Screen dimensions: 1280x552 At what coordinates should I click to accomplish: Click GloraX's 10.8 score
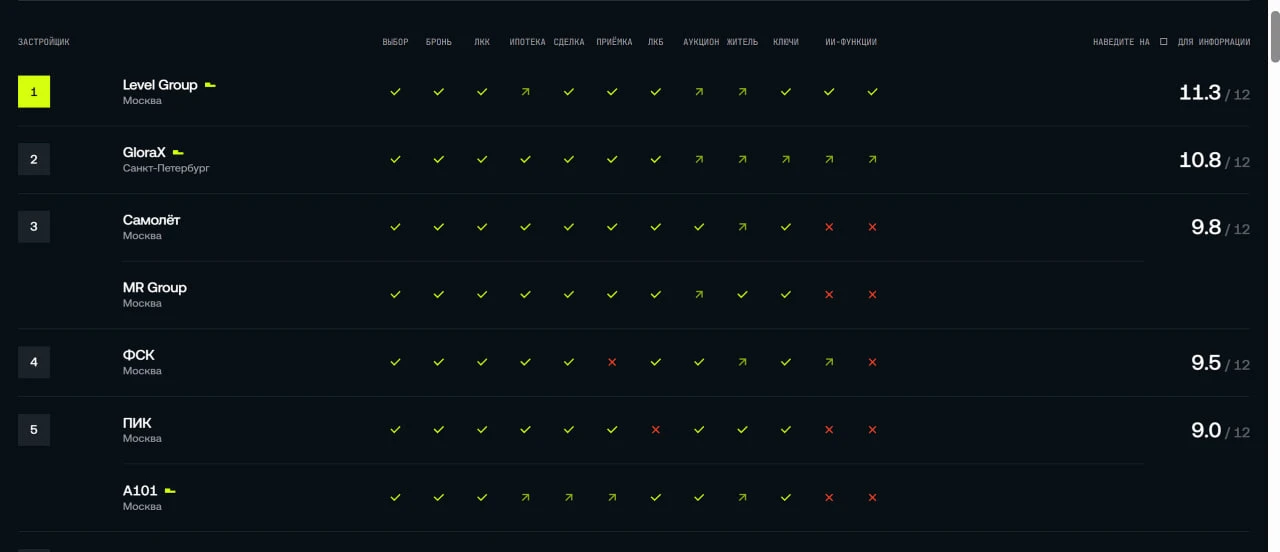coord(1200,160)
